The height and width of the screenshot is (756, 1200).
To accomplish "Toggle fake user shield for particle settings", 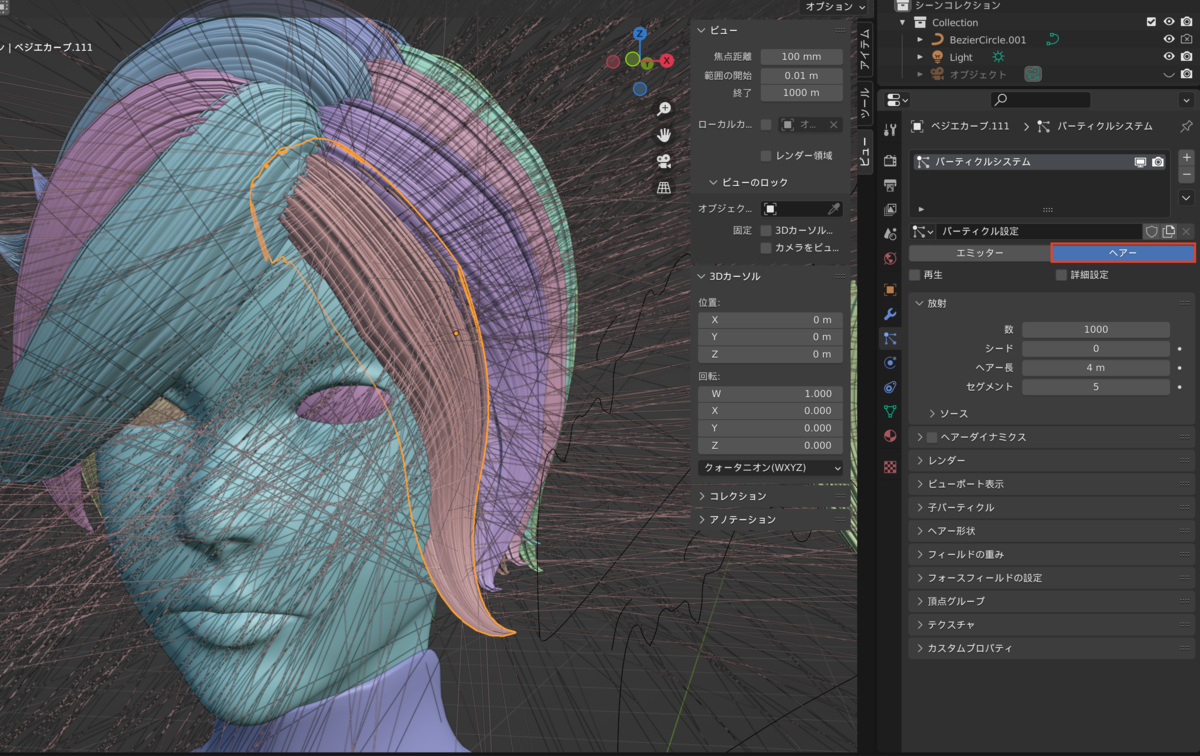I will [x=1151, y=231].
